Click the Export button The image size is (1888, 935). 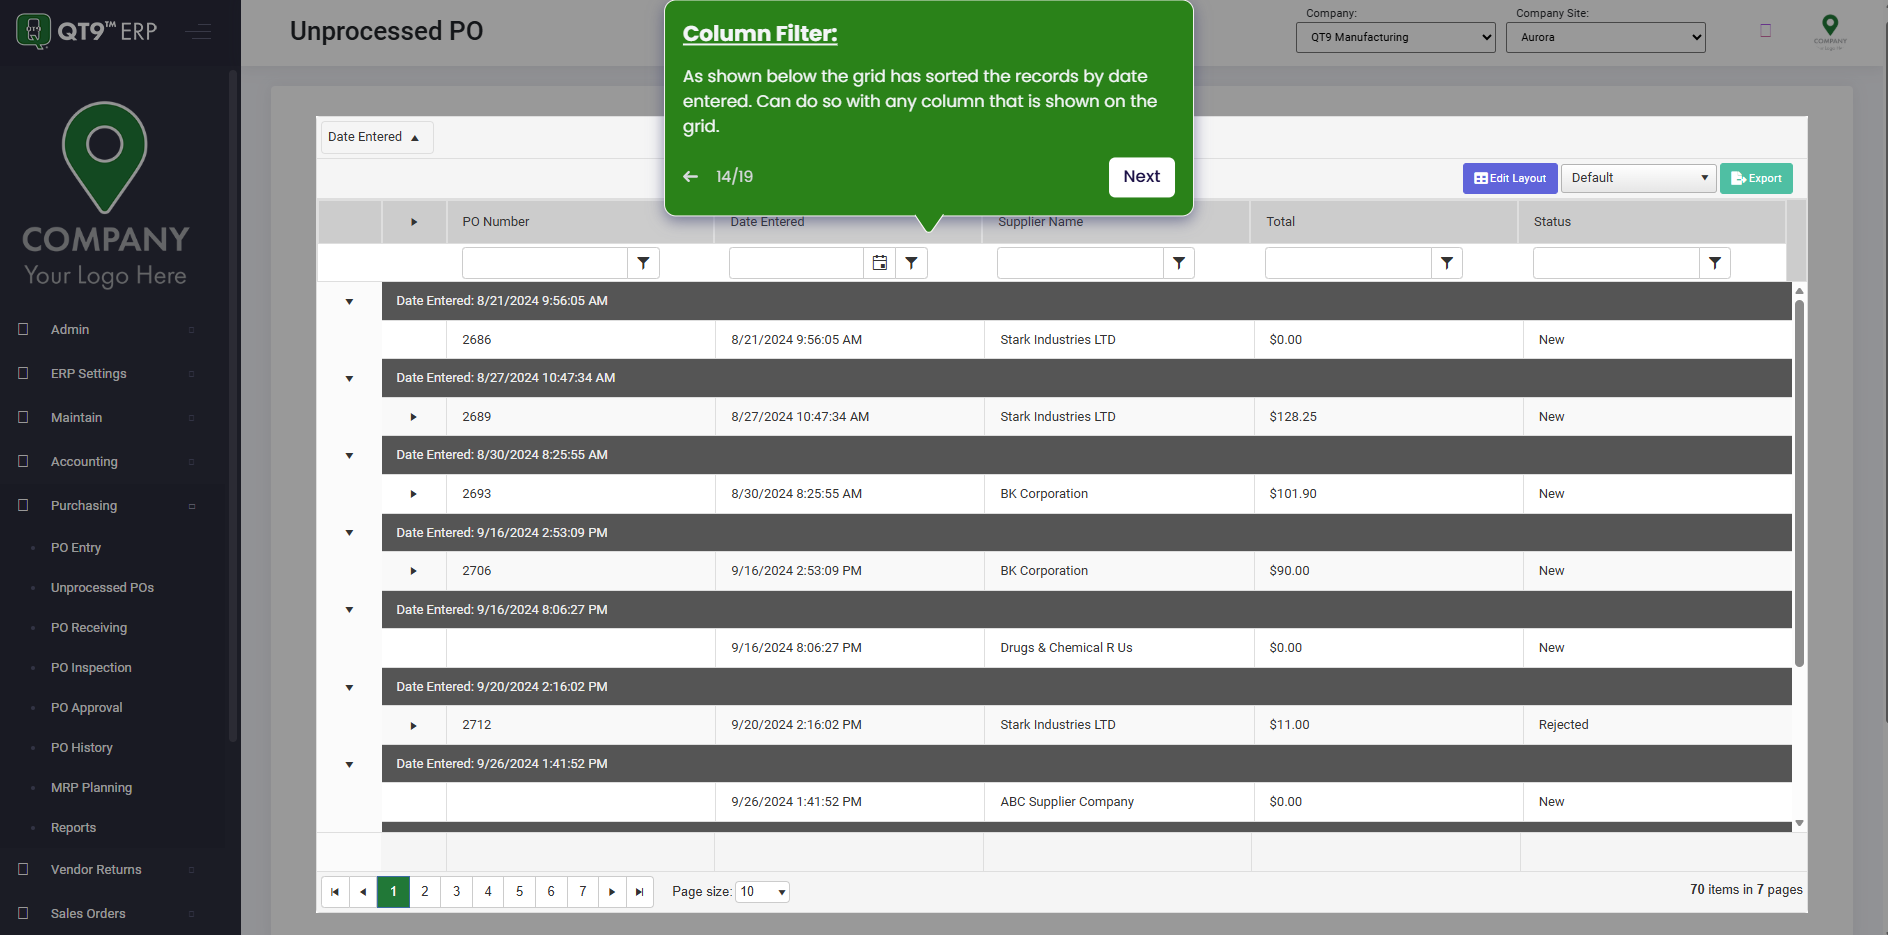(x=1756, y=178)
